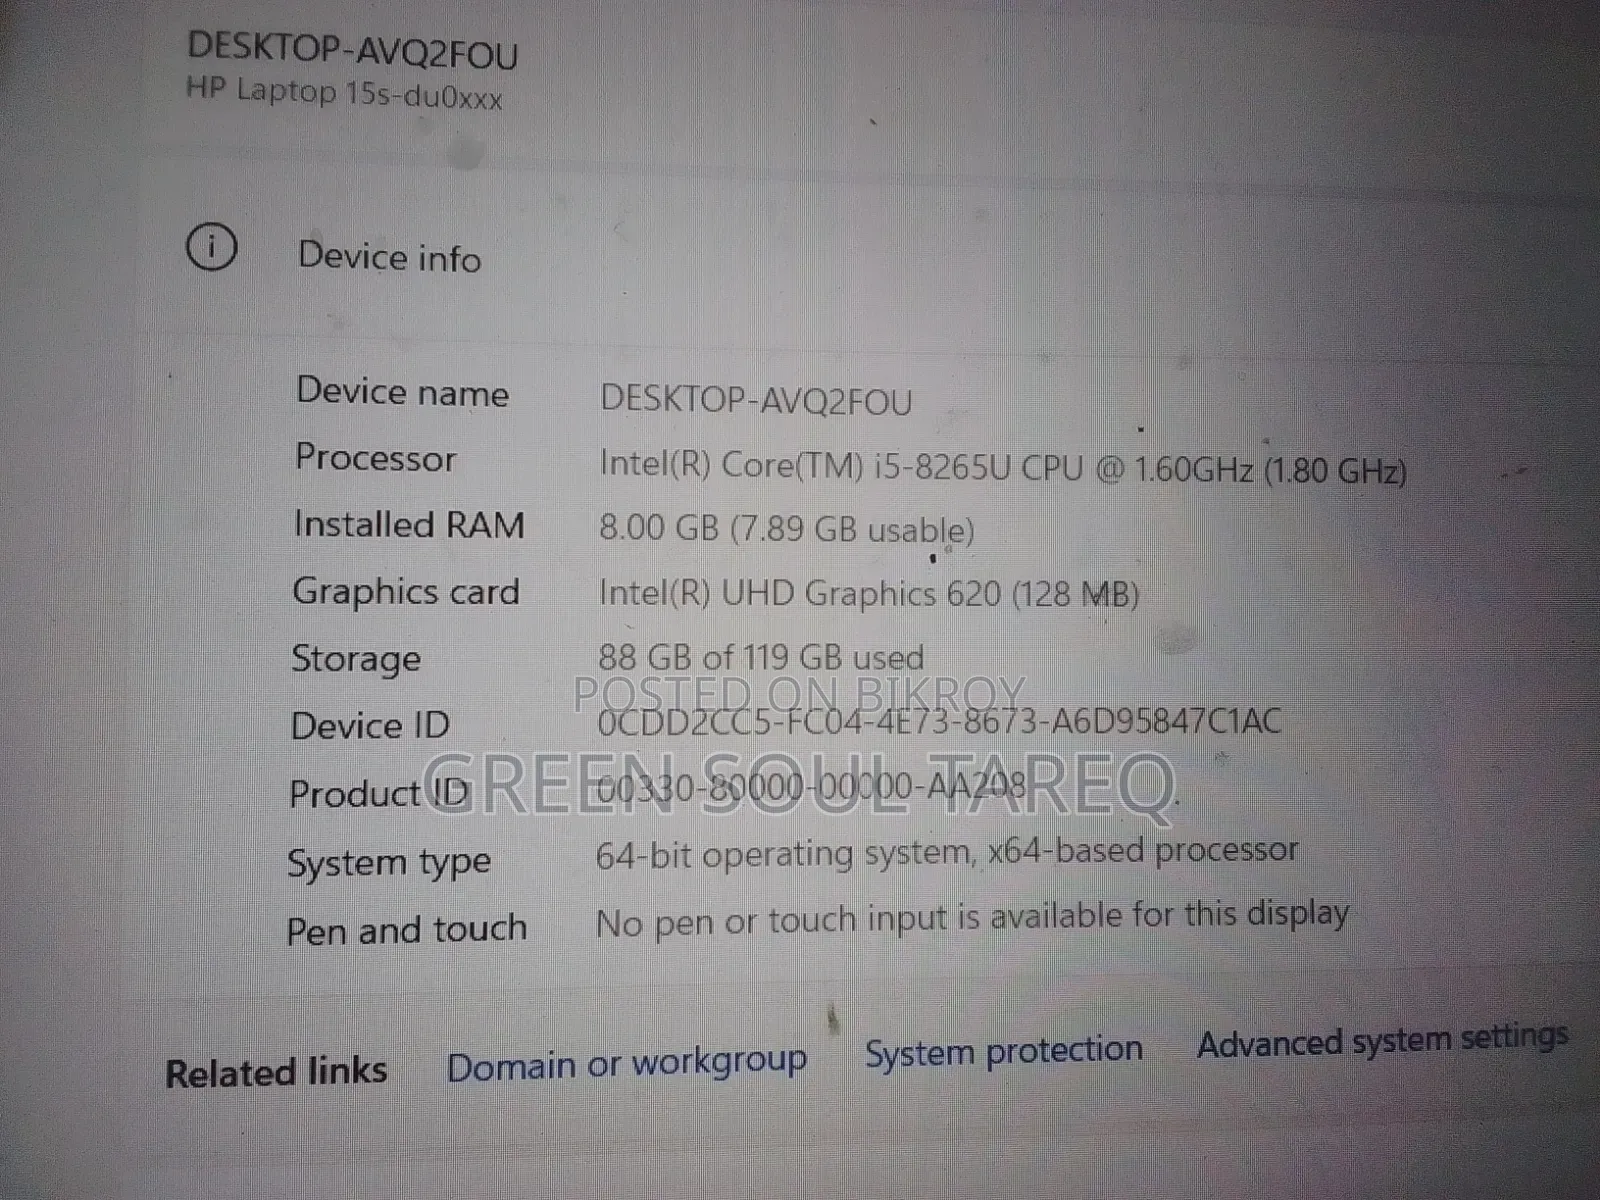Click the Device info circle icon
1600x1200 pixels.
[212, 246]
